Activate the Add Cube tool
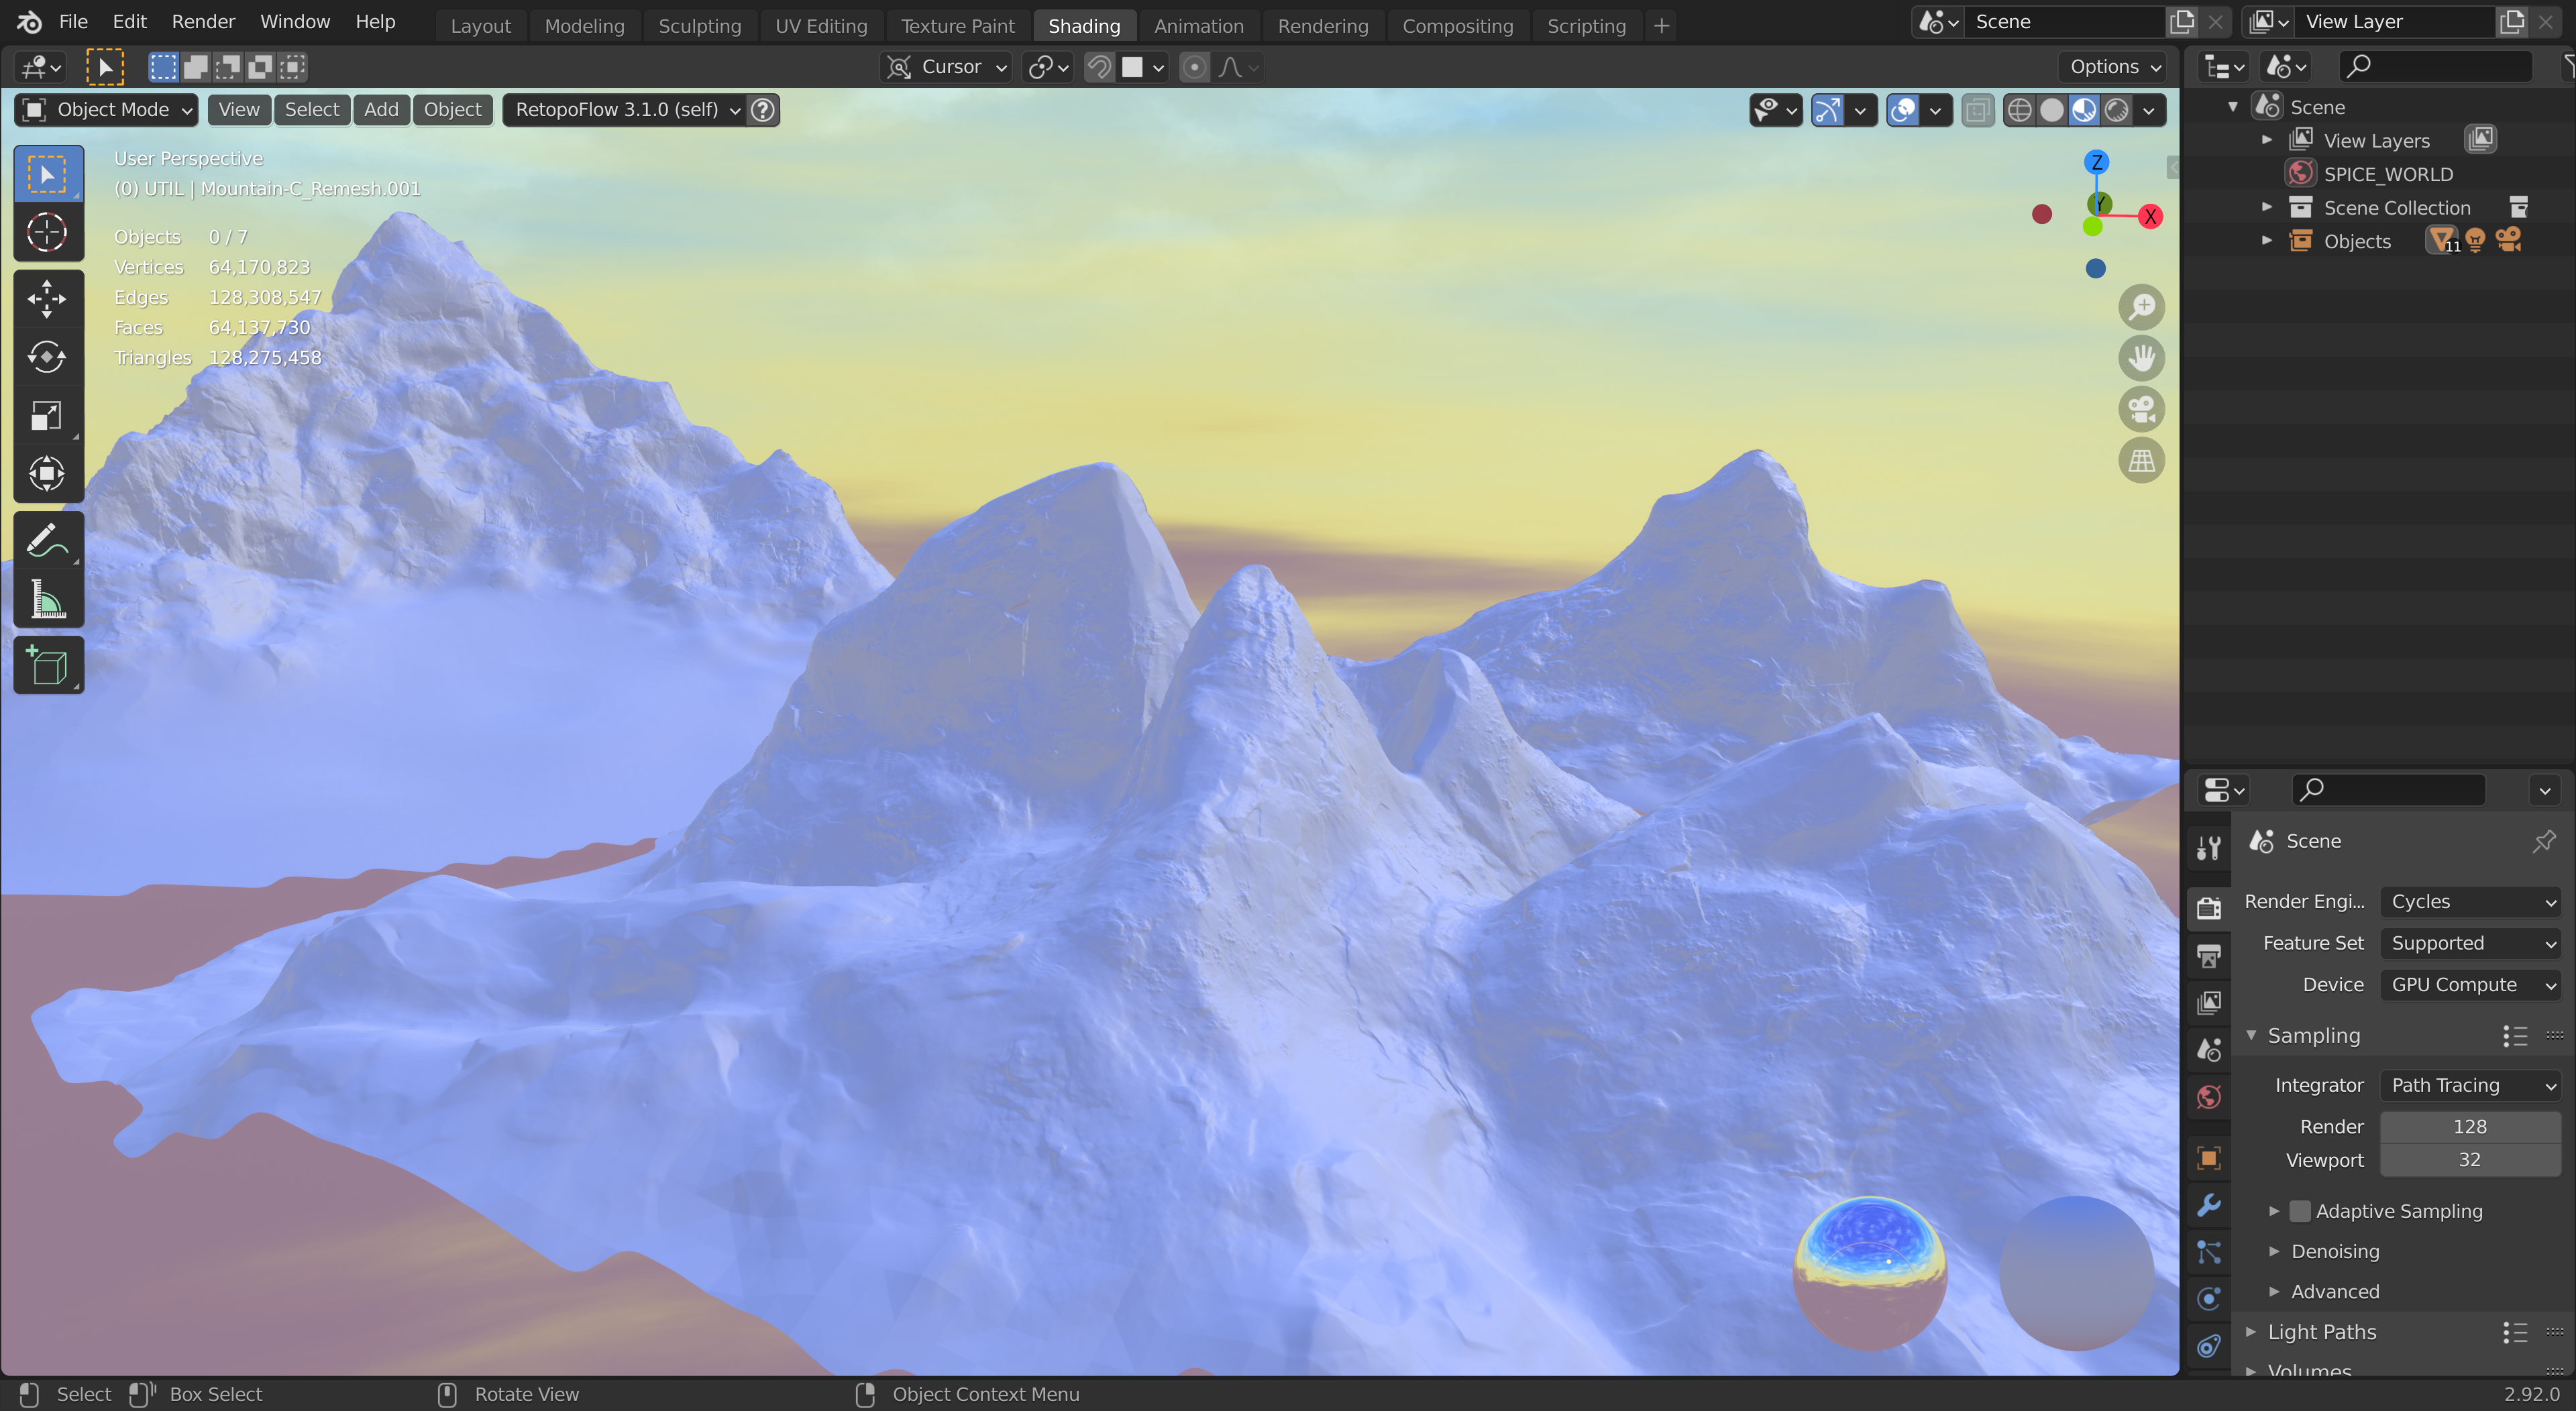 [46, 666]
